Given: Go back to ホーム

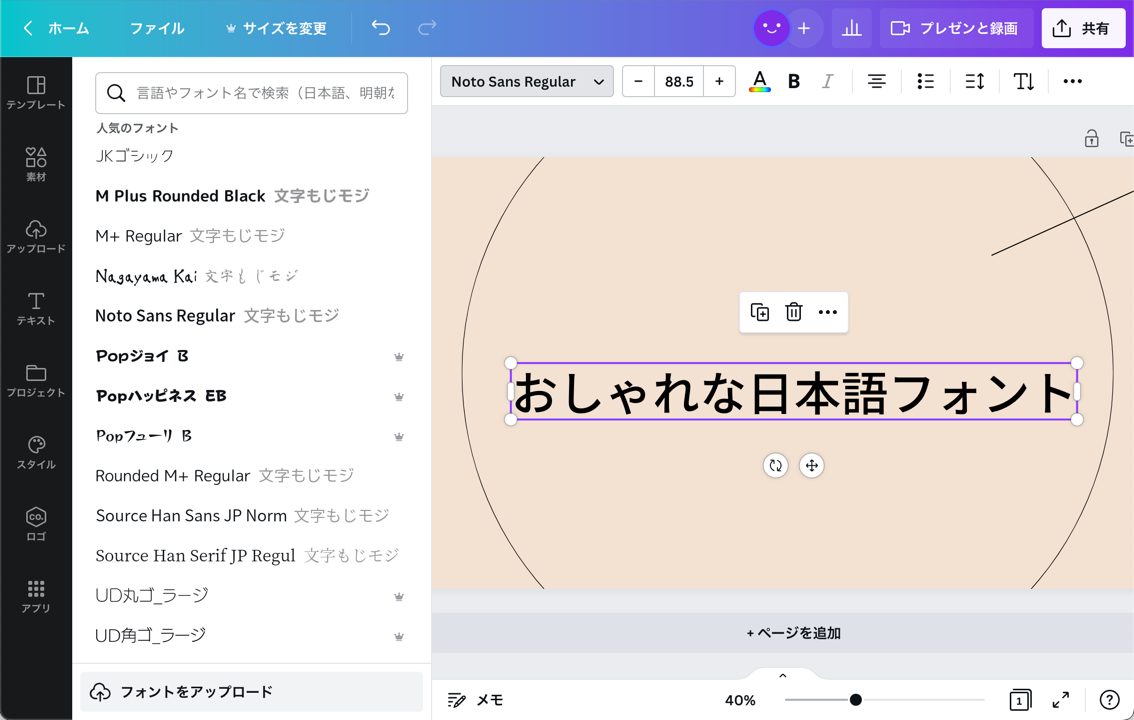Looking at the screenshot, I should pyautogui.click(x=56, y=28).
